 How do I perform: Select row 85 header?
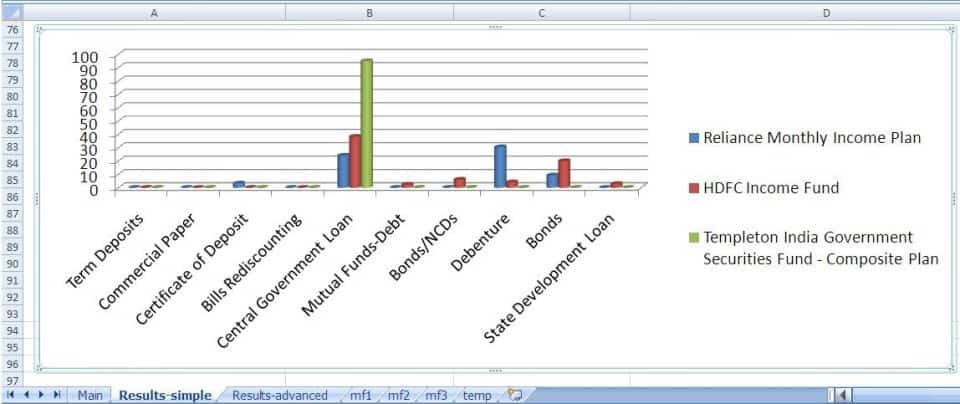(12, 180)
